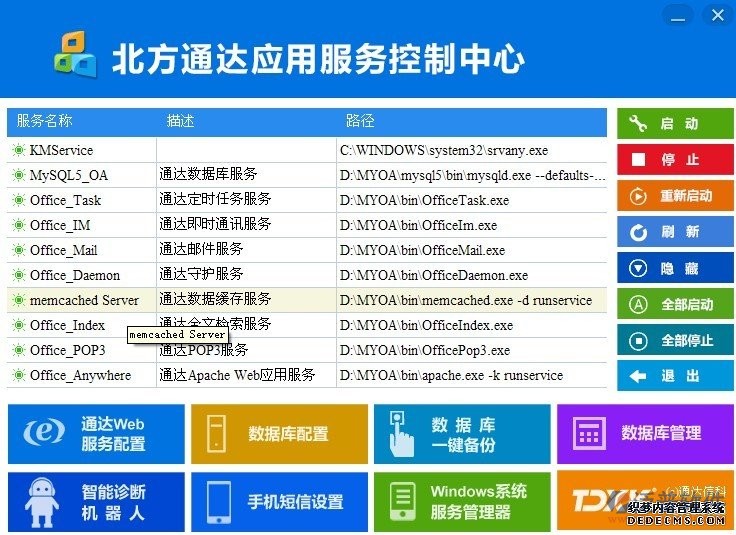Launch the 智能诊断机器人 tile
Image resolution: width=736 pixels, height=535 pixels.
tap(96, 502)
